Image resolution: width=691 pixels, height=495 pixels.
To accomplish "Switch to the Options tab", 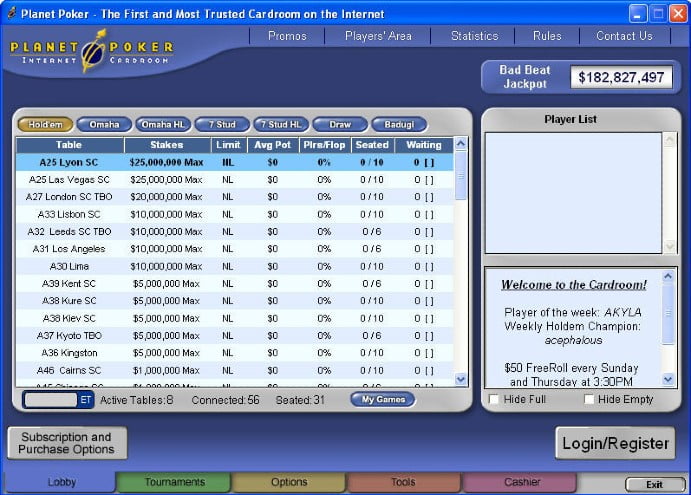I will [x=289, y=482].
